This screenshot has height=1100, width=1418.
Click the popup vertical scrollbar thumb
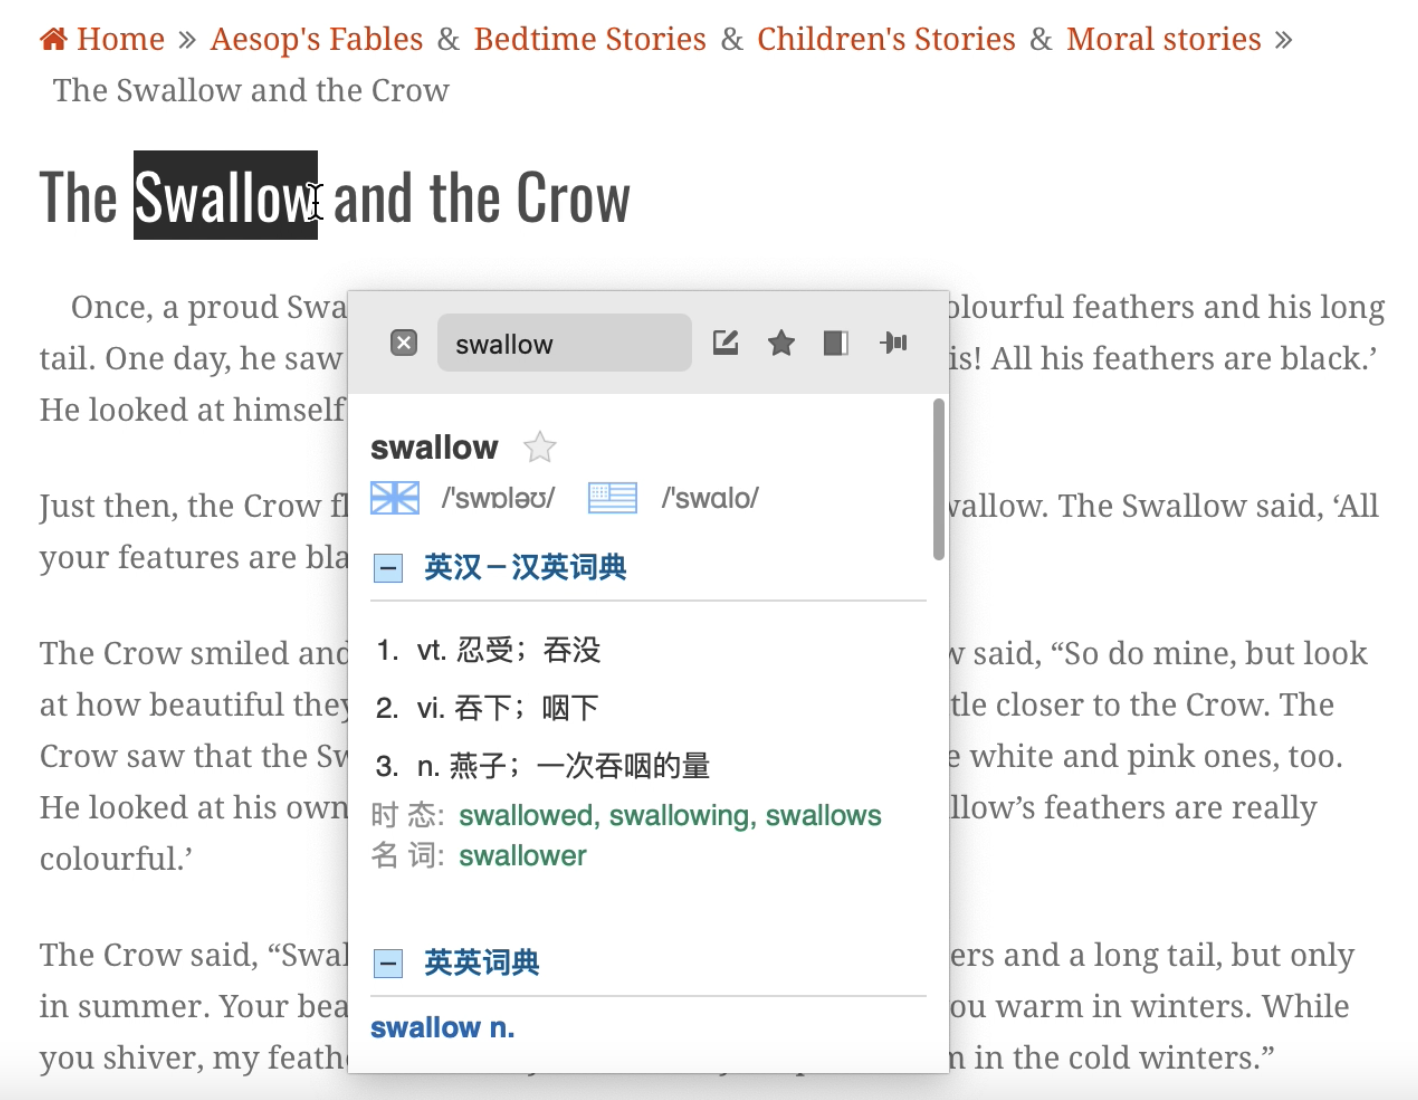coord(938,480)
